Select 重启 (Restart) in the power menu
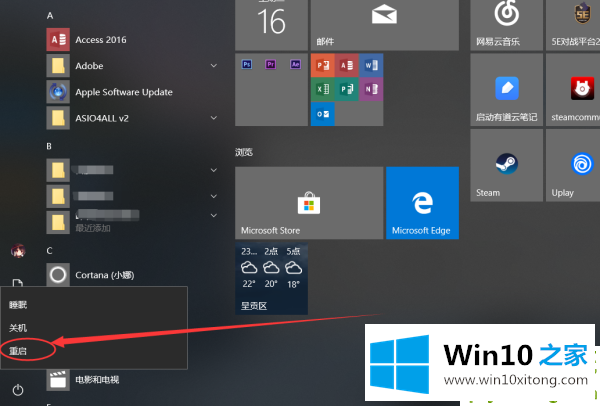 [x=19, y=351]
